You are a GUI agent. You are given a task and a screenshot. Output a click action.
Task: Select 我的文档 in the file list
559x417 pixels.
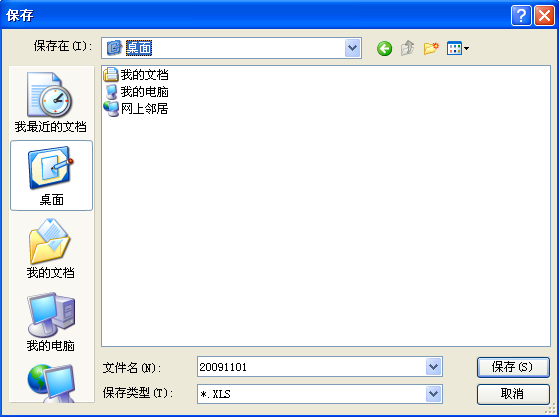coord(136,74)
